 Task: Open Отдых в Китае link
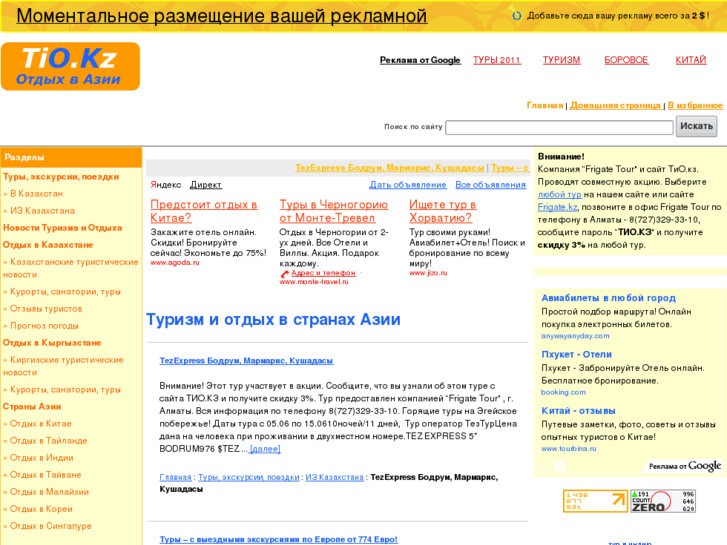[x=41, y=424]
